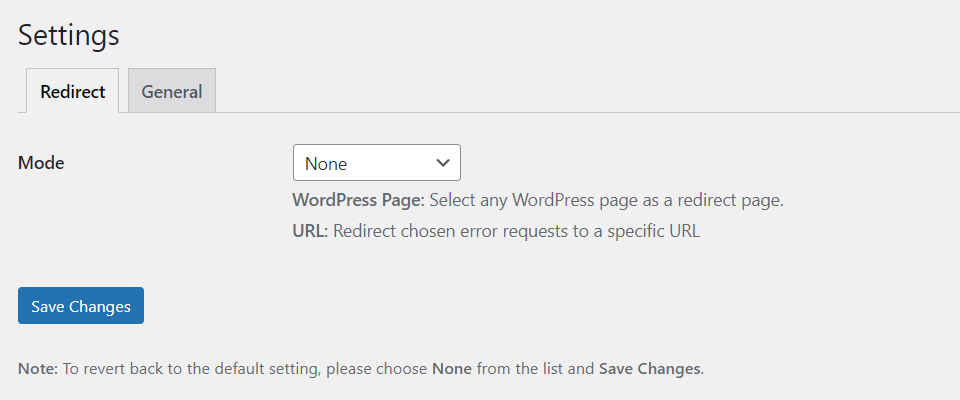Image resolution: width=960 pixels, height=400 pixels.
Task: Click 'please choose' in the note
Action: point(382,368)
